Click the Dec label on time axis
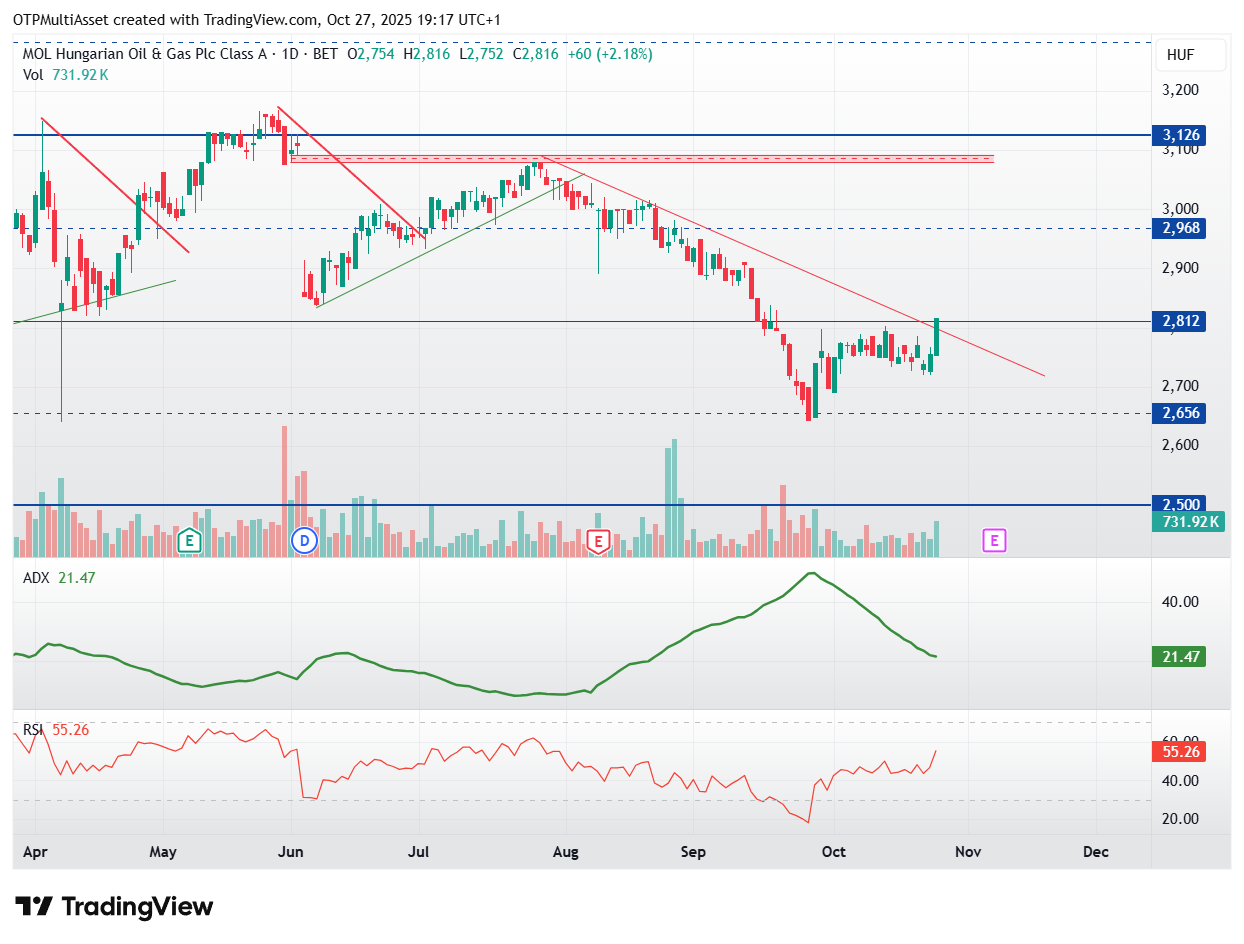Viewport: 1244px width, 944px height. tap(1096, 852)
